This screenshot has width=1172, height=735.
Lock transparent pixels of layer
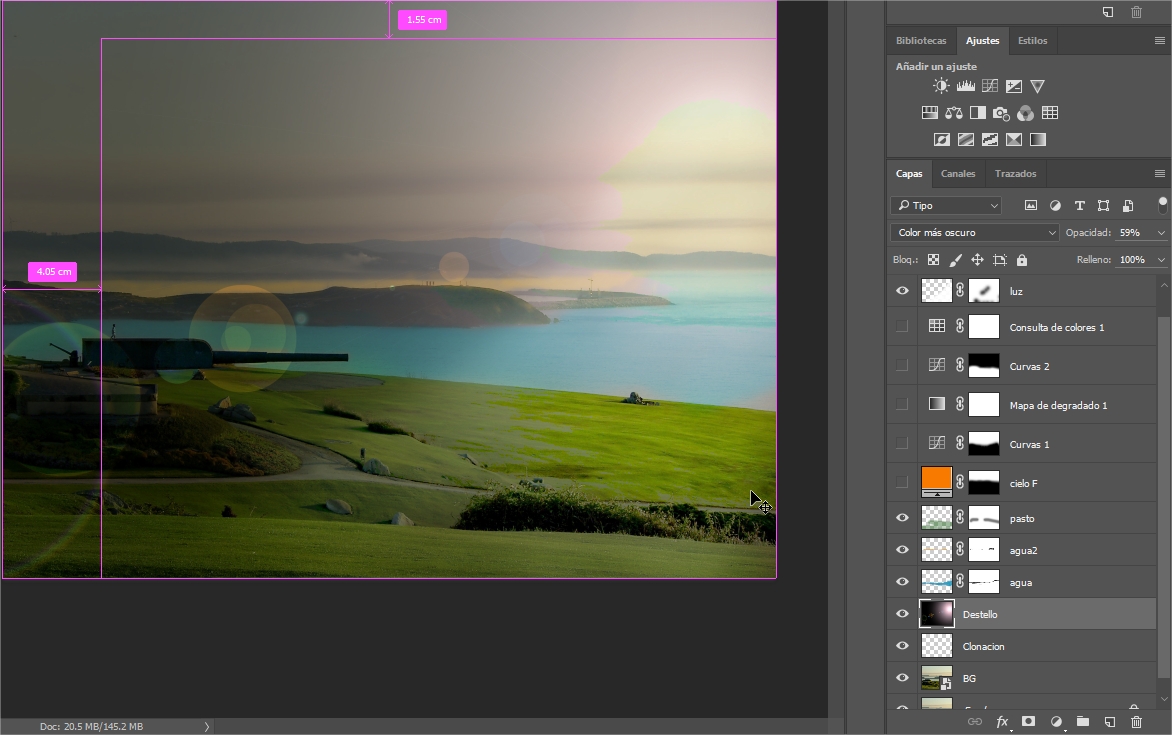pyautogui.click(x=934, y=260)
